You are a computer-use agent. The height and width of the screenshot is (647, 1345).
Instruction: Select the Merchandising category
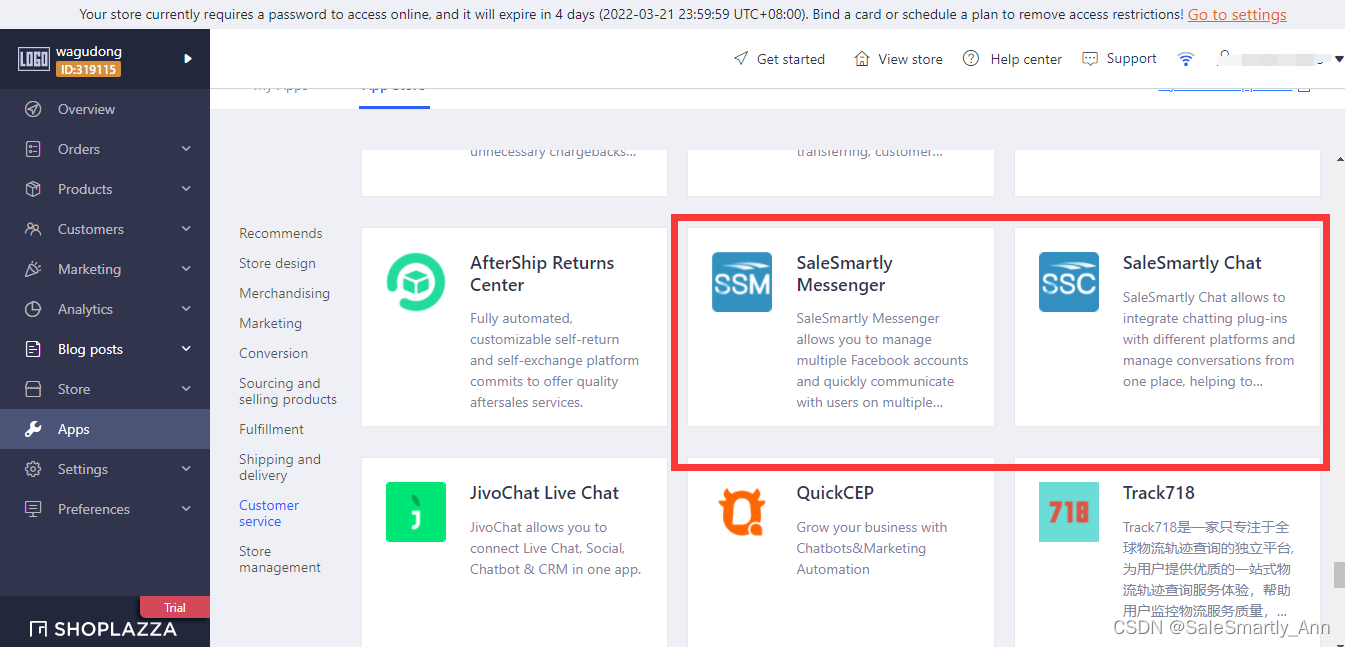pyautogui.click(x=284, y=293)
